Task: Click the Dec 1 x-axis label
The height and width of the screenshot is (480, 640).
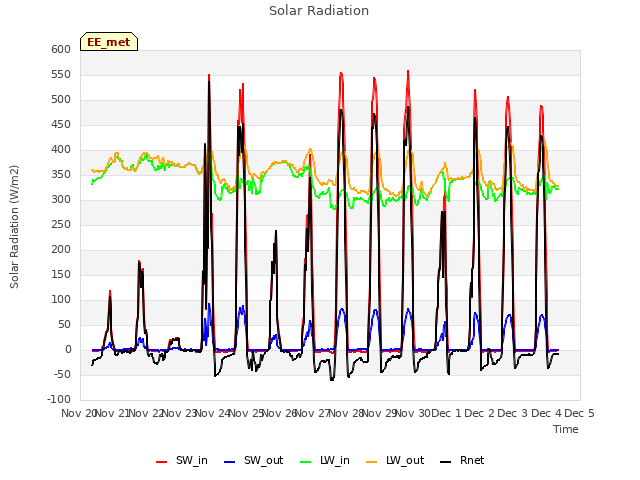Action: 446,413
